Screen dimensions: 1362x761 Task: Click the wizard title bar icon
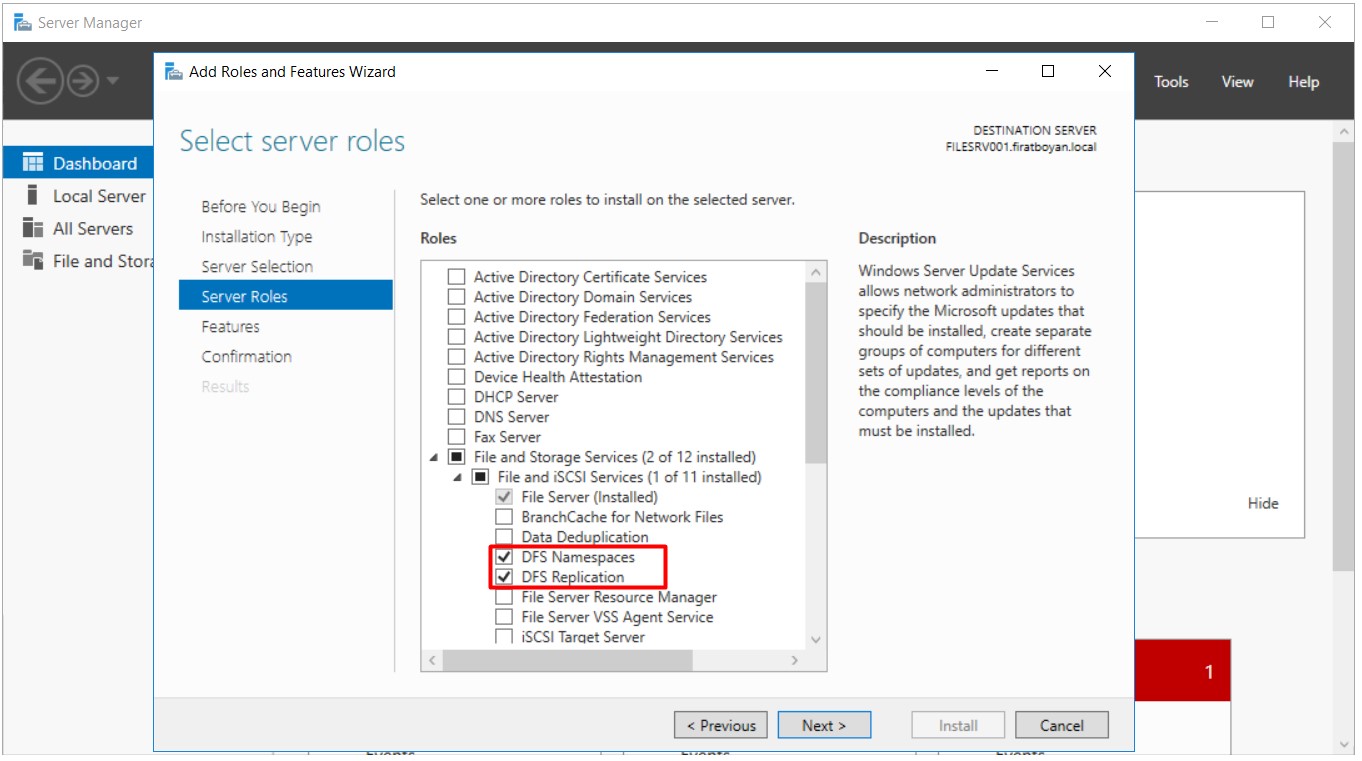174,72
